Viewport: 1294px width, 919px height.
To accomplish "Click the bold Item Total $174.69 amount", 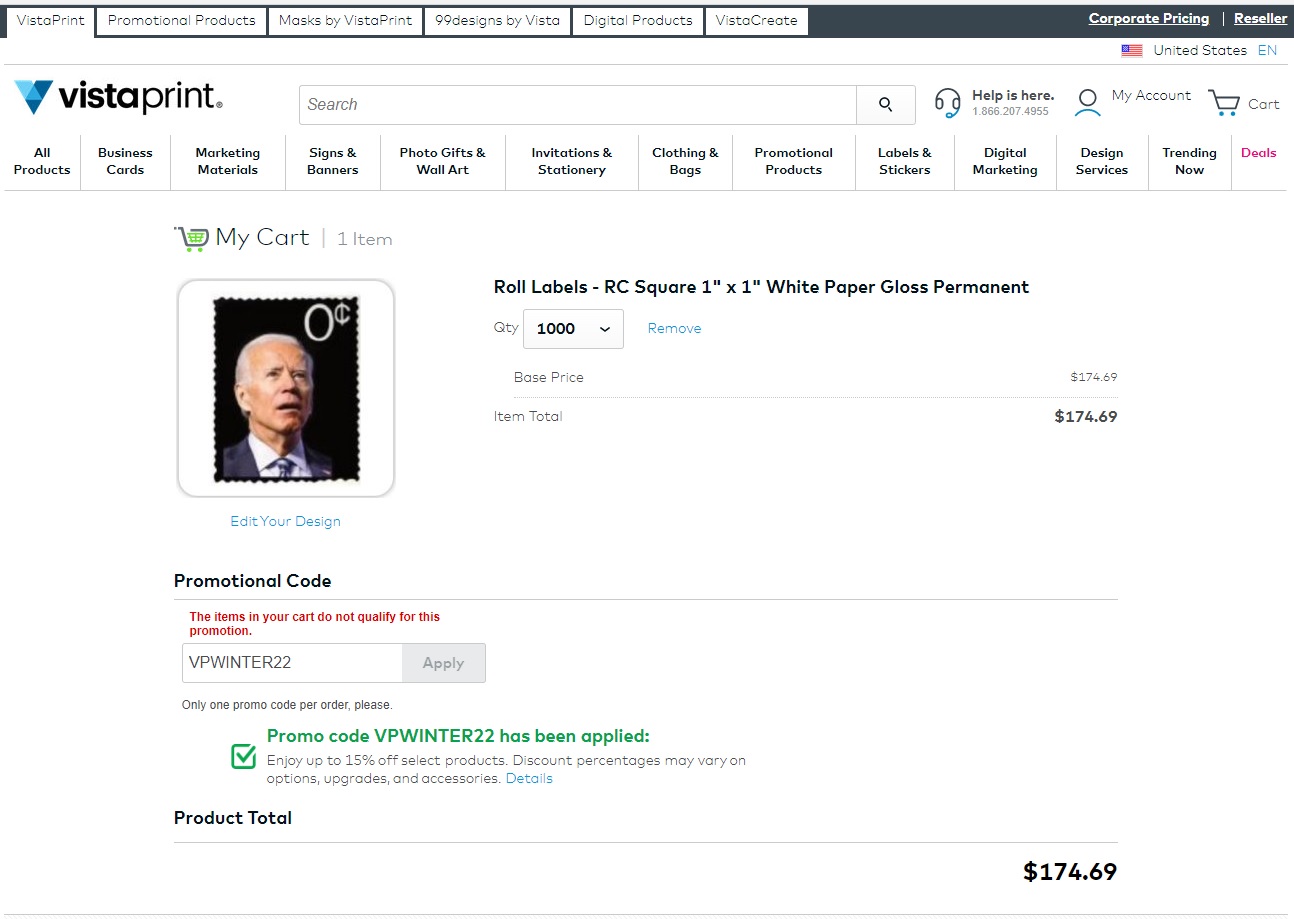I will (x=1086, y=417).
